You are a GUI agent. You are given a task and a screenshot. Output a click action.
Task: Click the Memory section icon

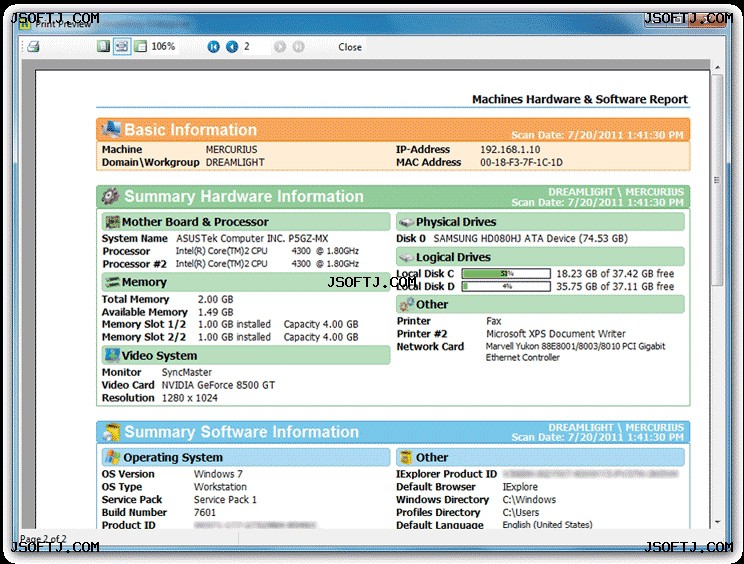click(112, 282)
